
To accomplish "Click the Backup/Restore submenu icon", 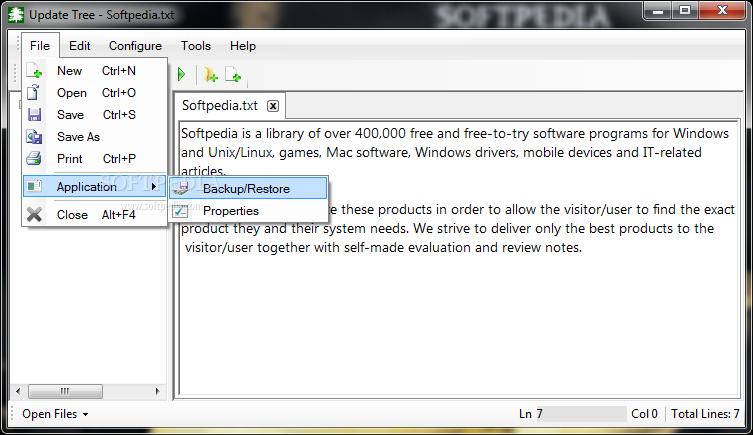I will pos(181,188).
